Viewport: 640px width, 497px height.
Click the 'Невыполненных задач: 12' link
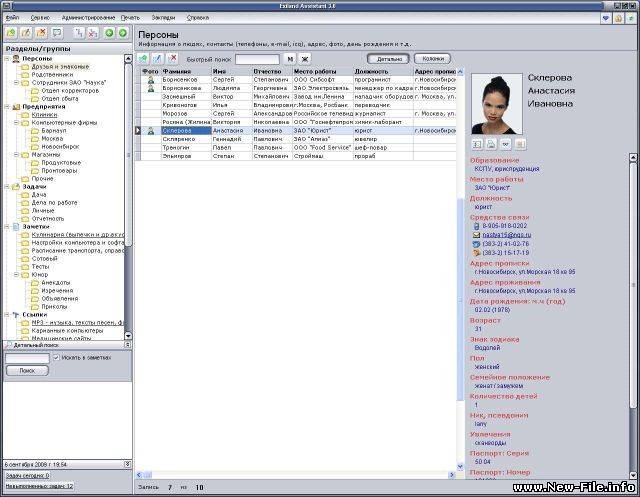tap(40, 486)
